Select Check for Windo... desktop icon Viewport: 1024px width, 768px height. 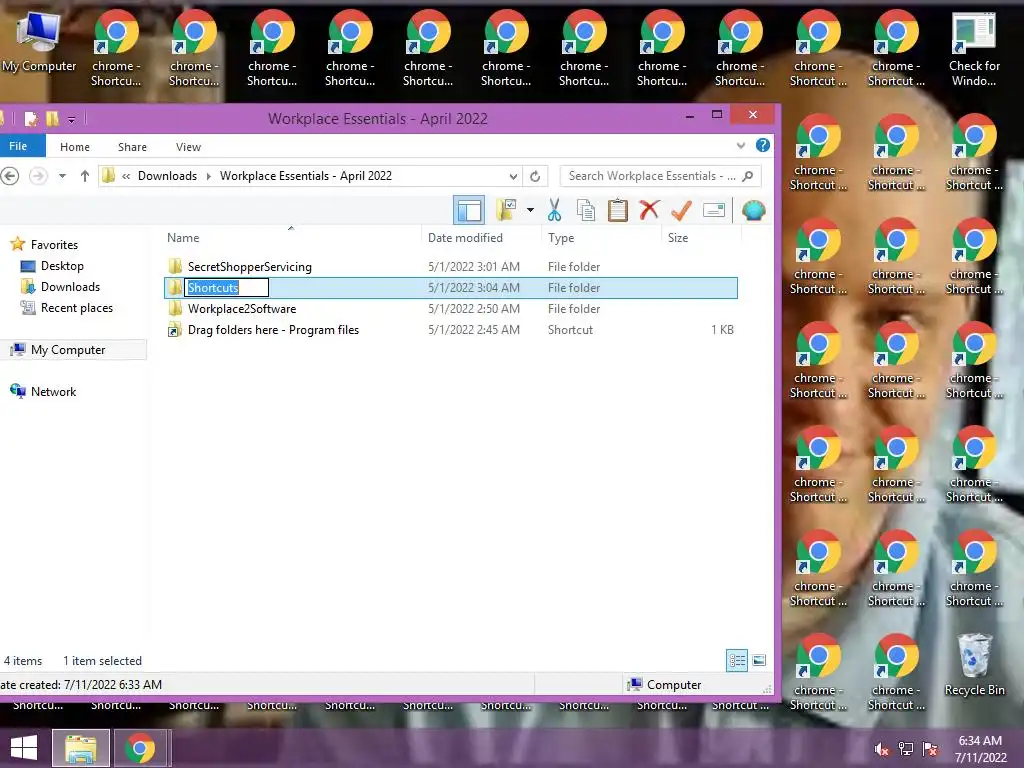(974, 49)
